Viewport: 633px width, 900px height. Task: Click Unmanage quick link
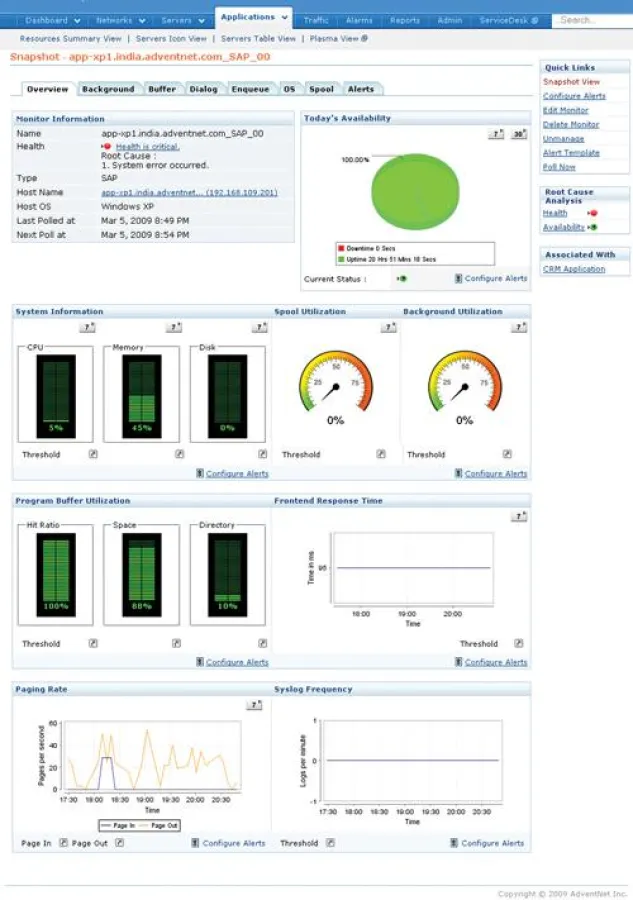564,139
